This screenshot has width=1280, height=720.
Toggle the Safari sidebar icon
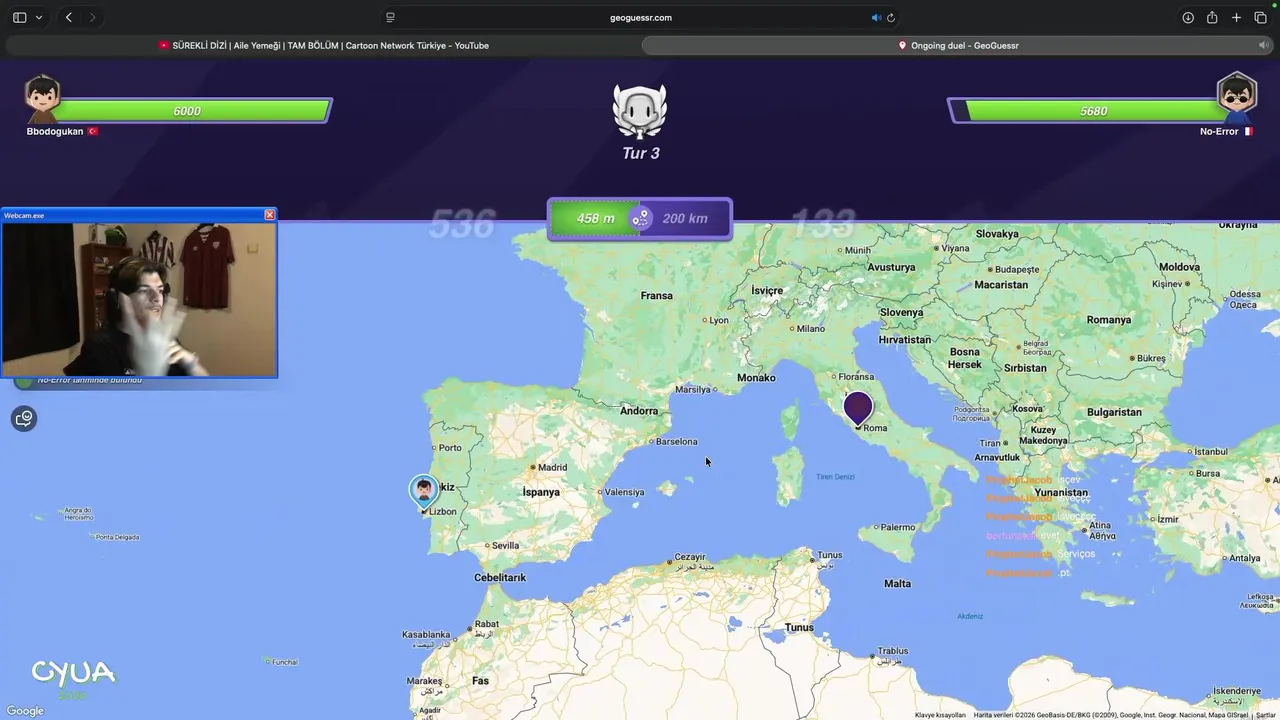pyautogui.click(x=20, y=17)
